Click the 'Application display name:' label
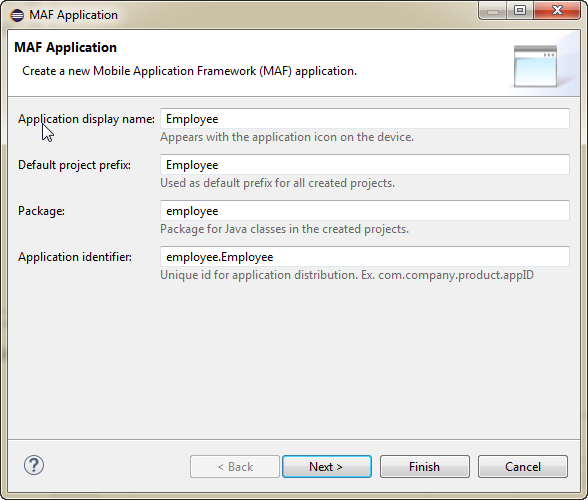 pos(86,119)
